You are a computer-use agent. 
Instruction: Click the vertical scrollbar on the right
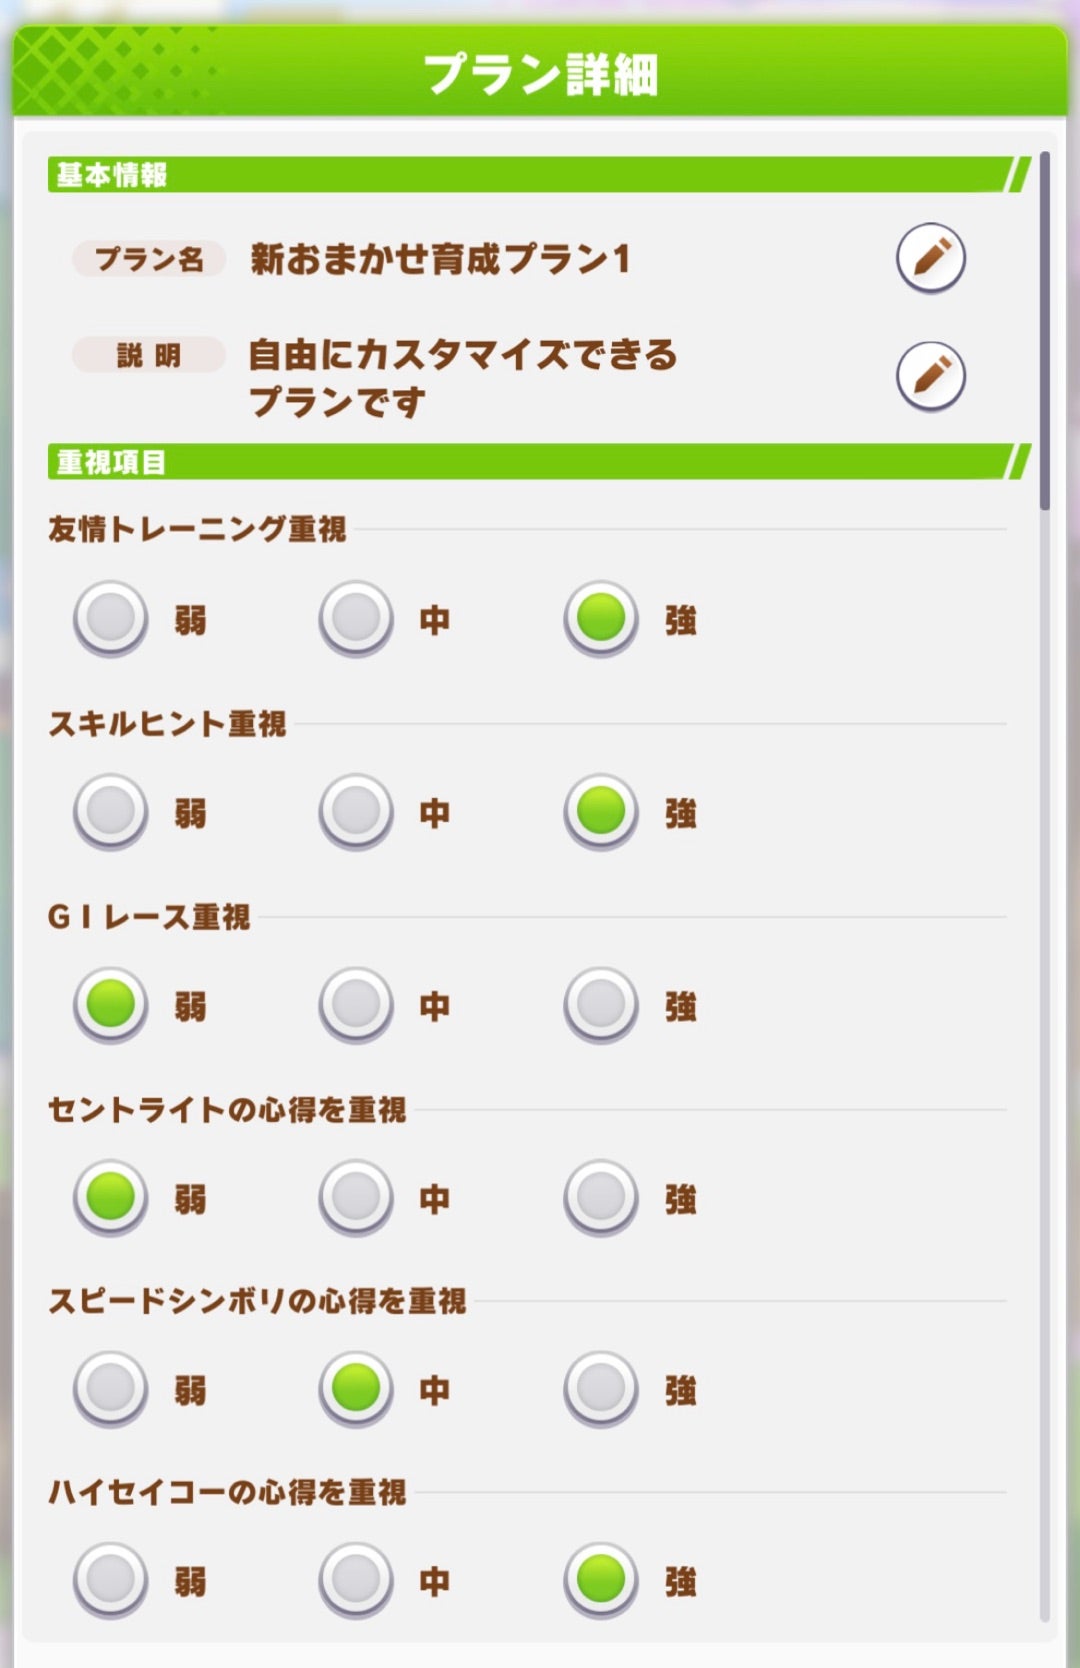pyautogui.click(x=1044, y=330)
